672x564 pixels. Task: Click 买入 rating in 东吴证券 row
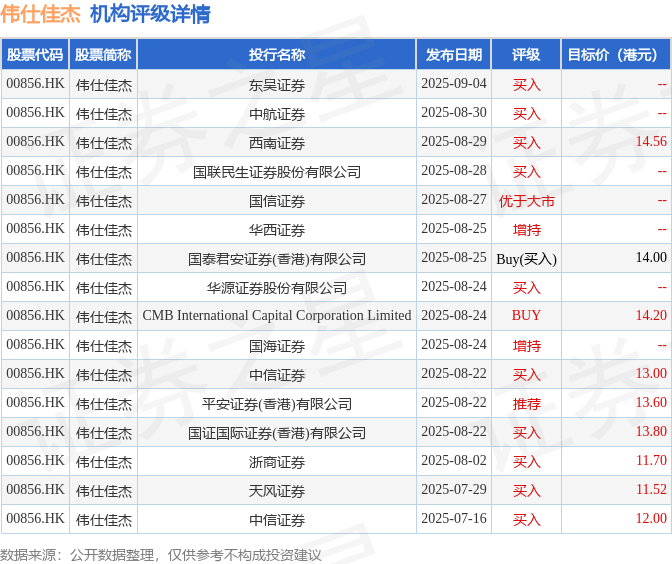(x=526, y=85)
